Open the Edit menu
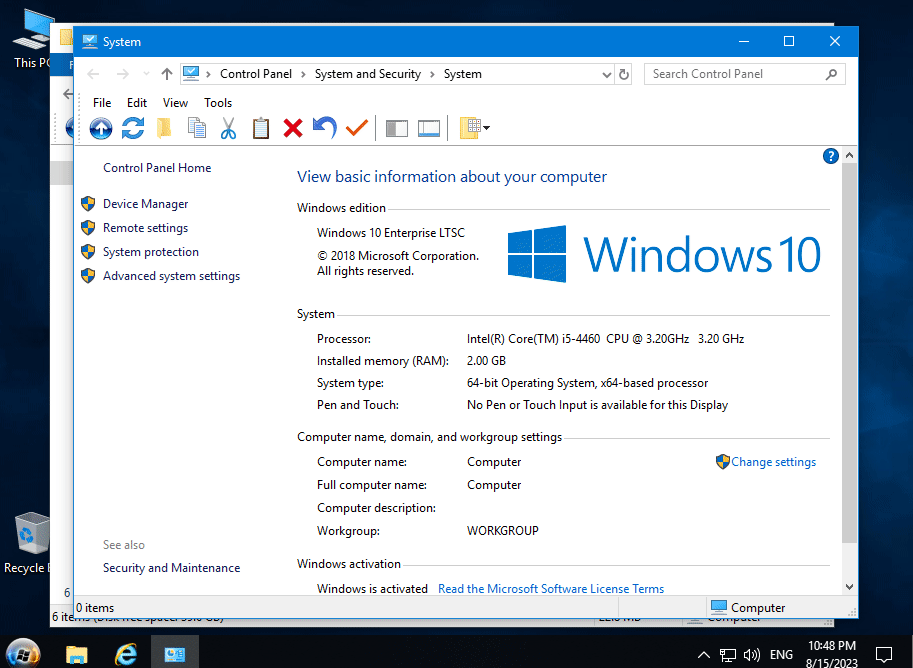The height and width of the screenshot is (668, 913). pyautogui.click(x=137, y=103)
